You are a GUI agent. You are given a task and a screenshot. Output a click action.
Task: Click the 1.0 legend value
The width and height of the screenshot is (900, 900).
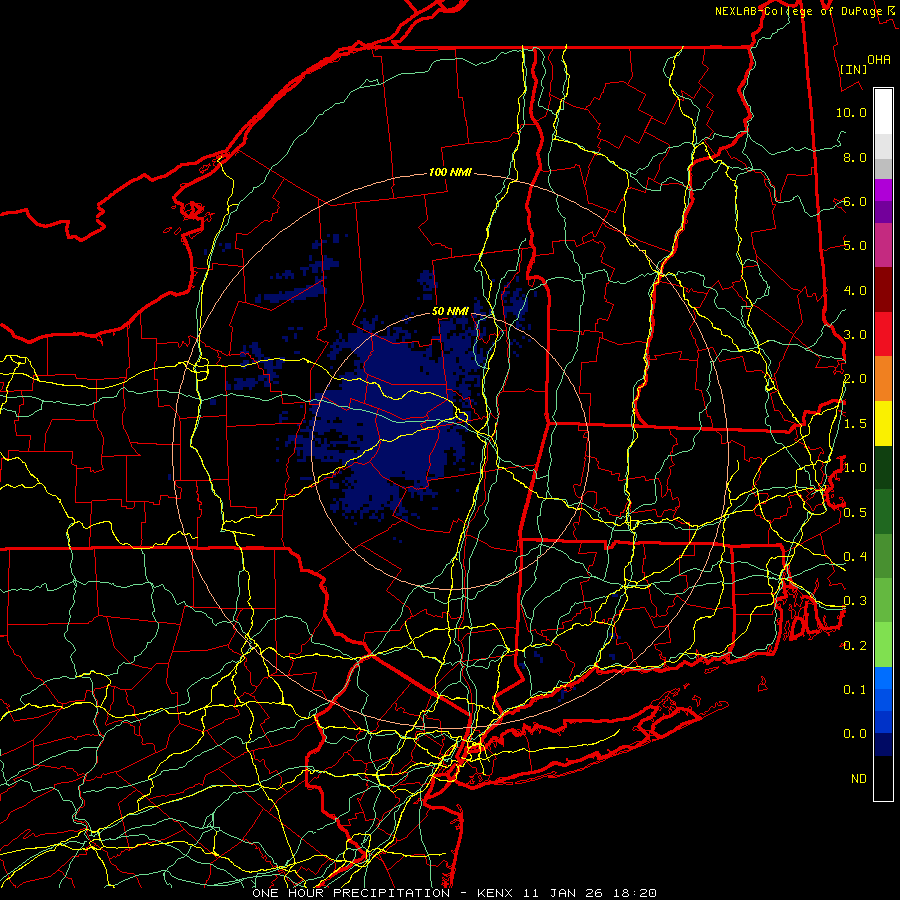[855, 467]
